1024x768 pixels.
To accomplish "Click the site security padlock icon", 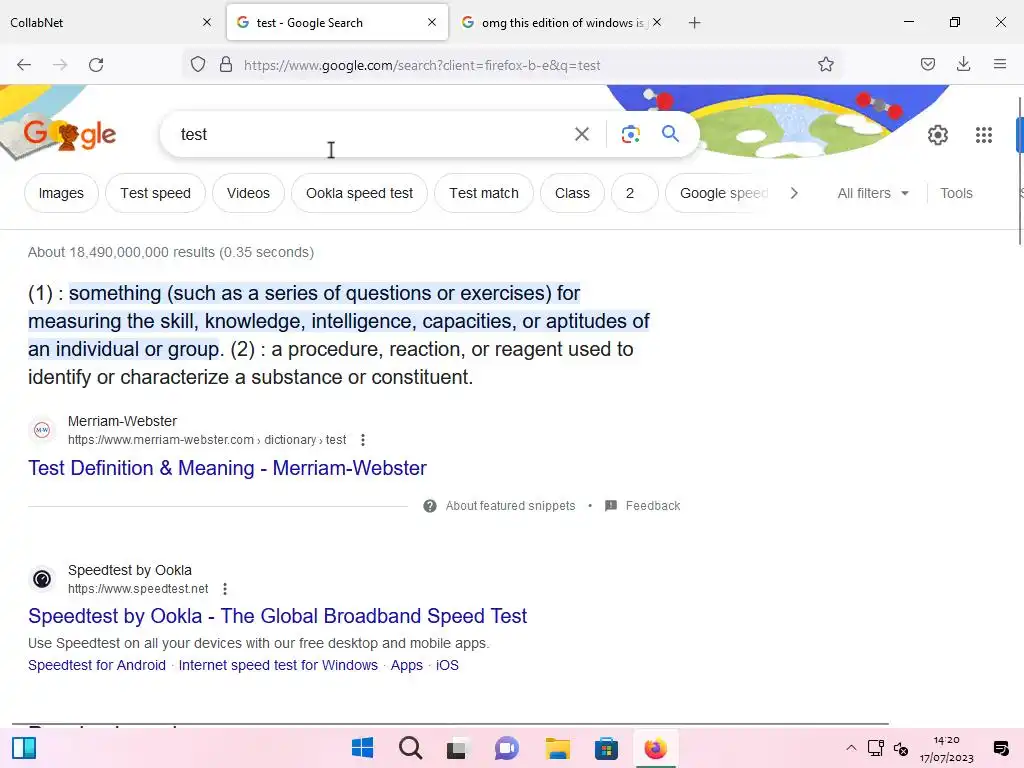I will (x=226, y=65).
